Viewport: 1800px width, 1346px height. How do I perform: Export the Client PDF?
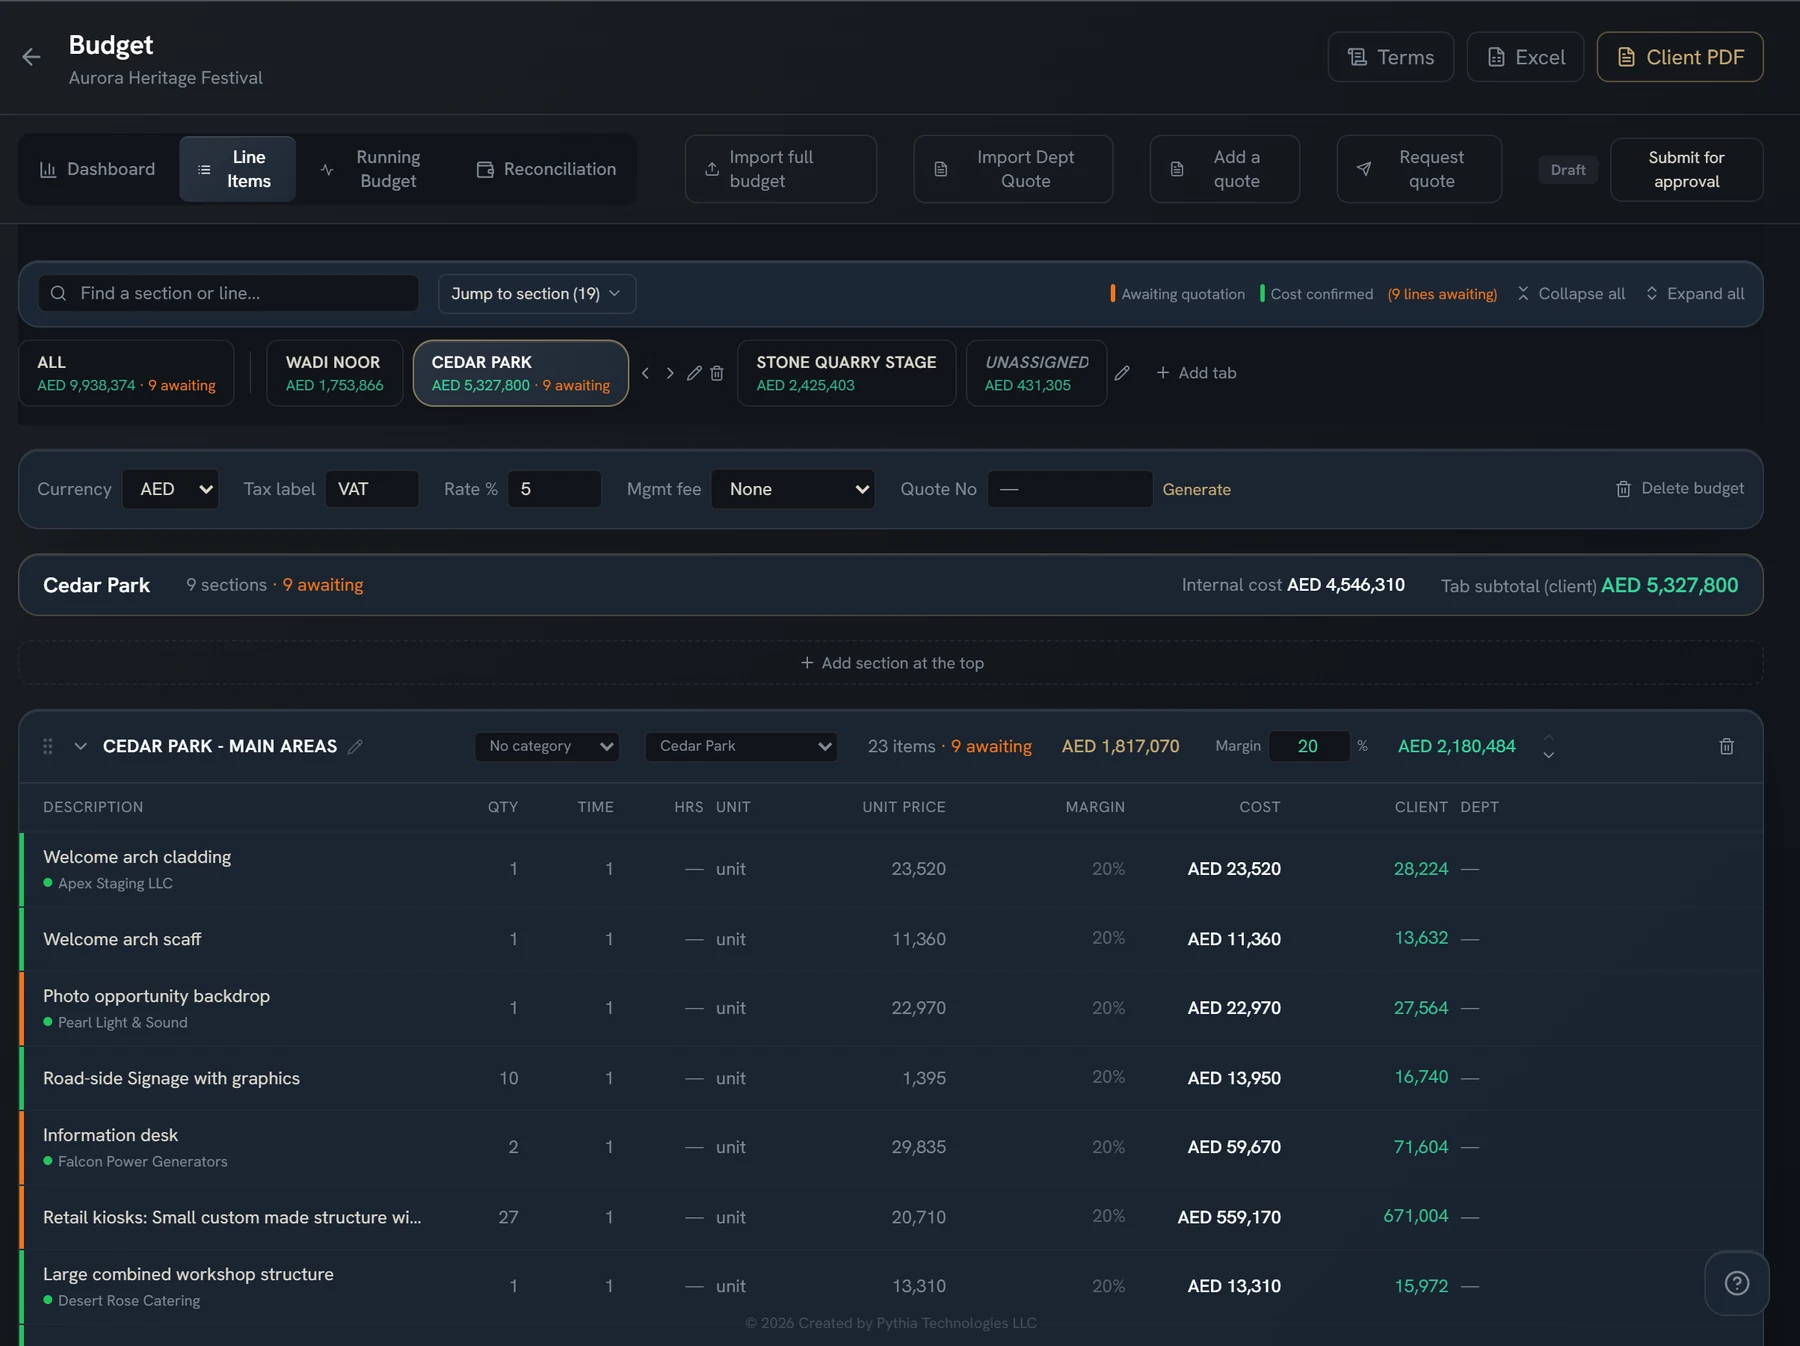[1680, 57]
